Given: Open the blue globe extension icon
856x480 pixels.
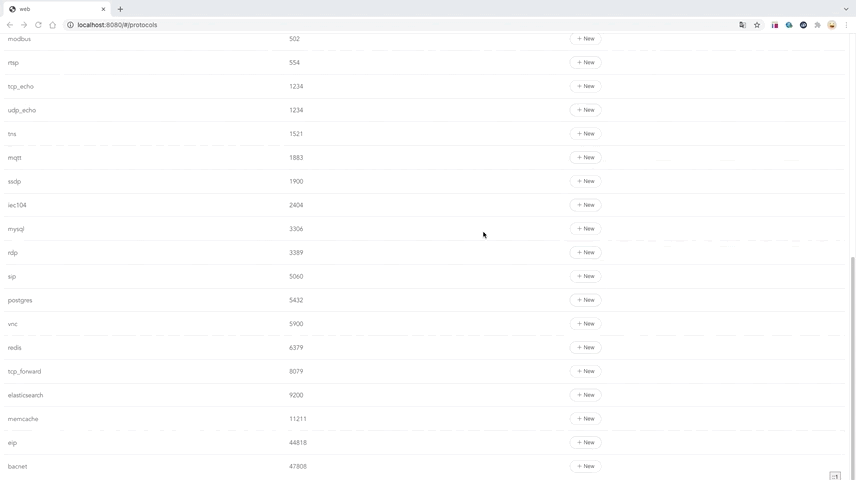Looking at the screenshot, I should (x=789, y=25).
